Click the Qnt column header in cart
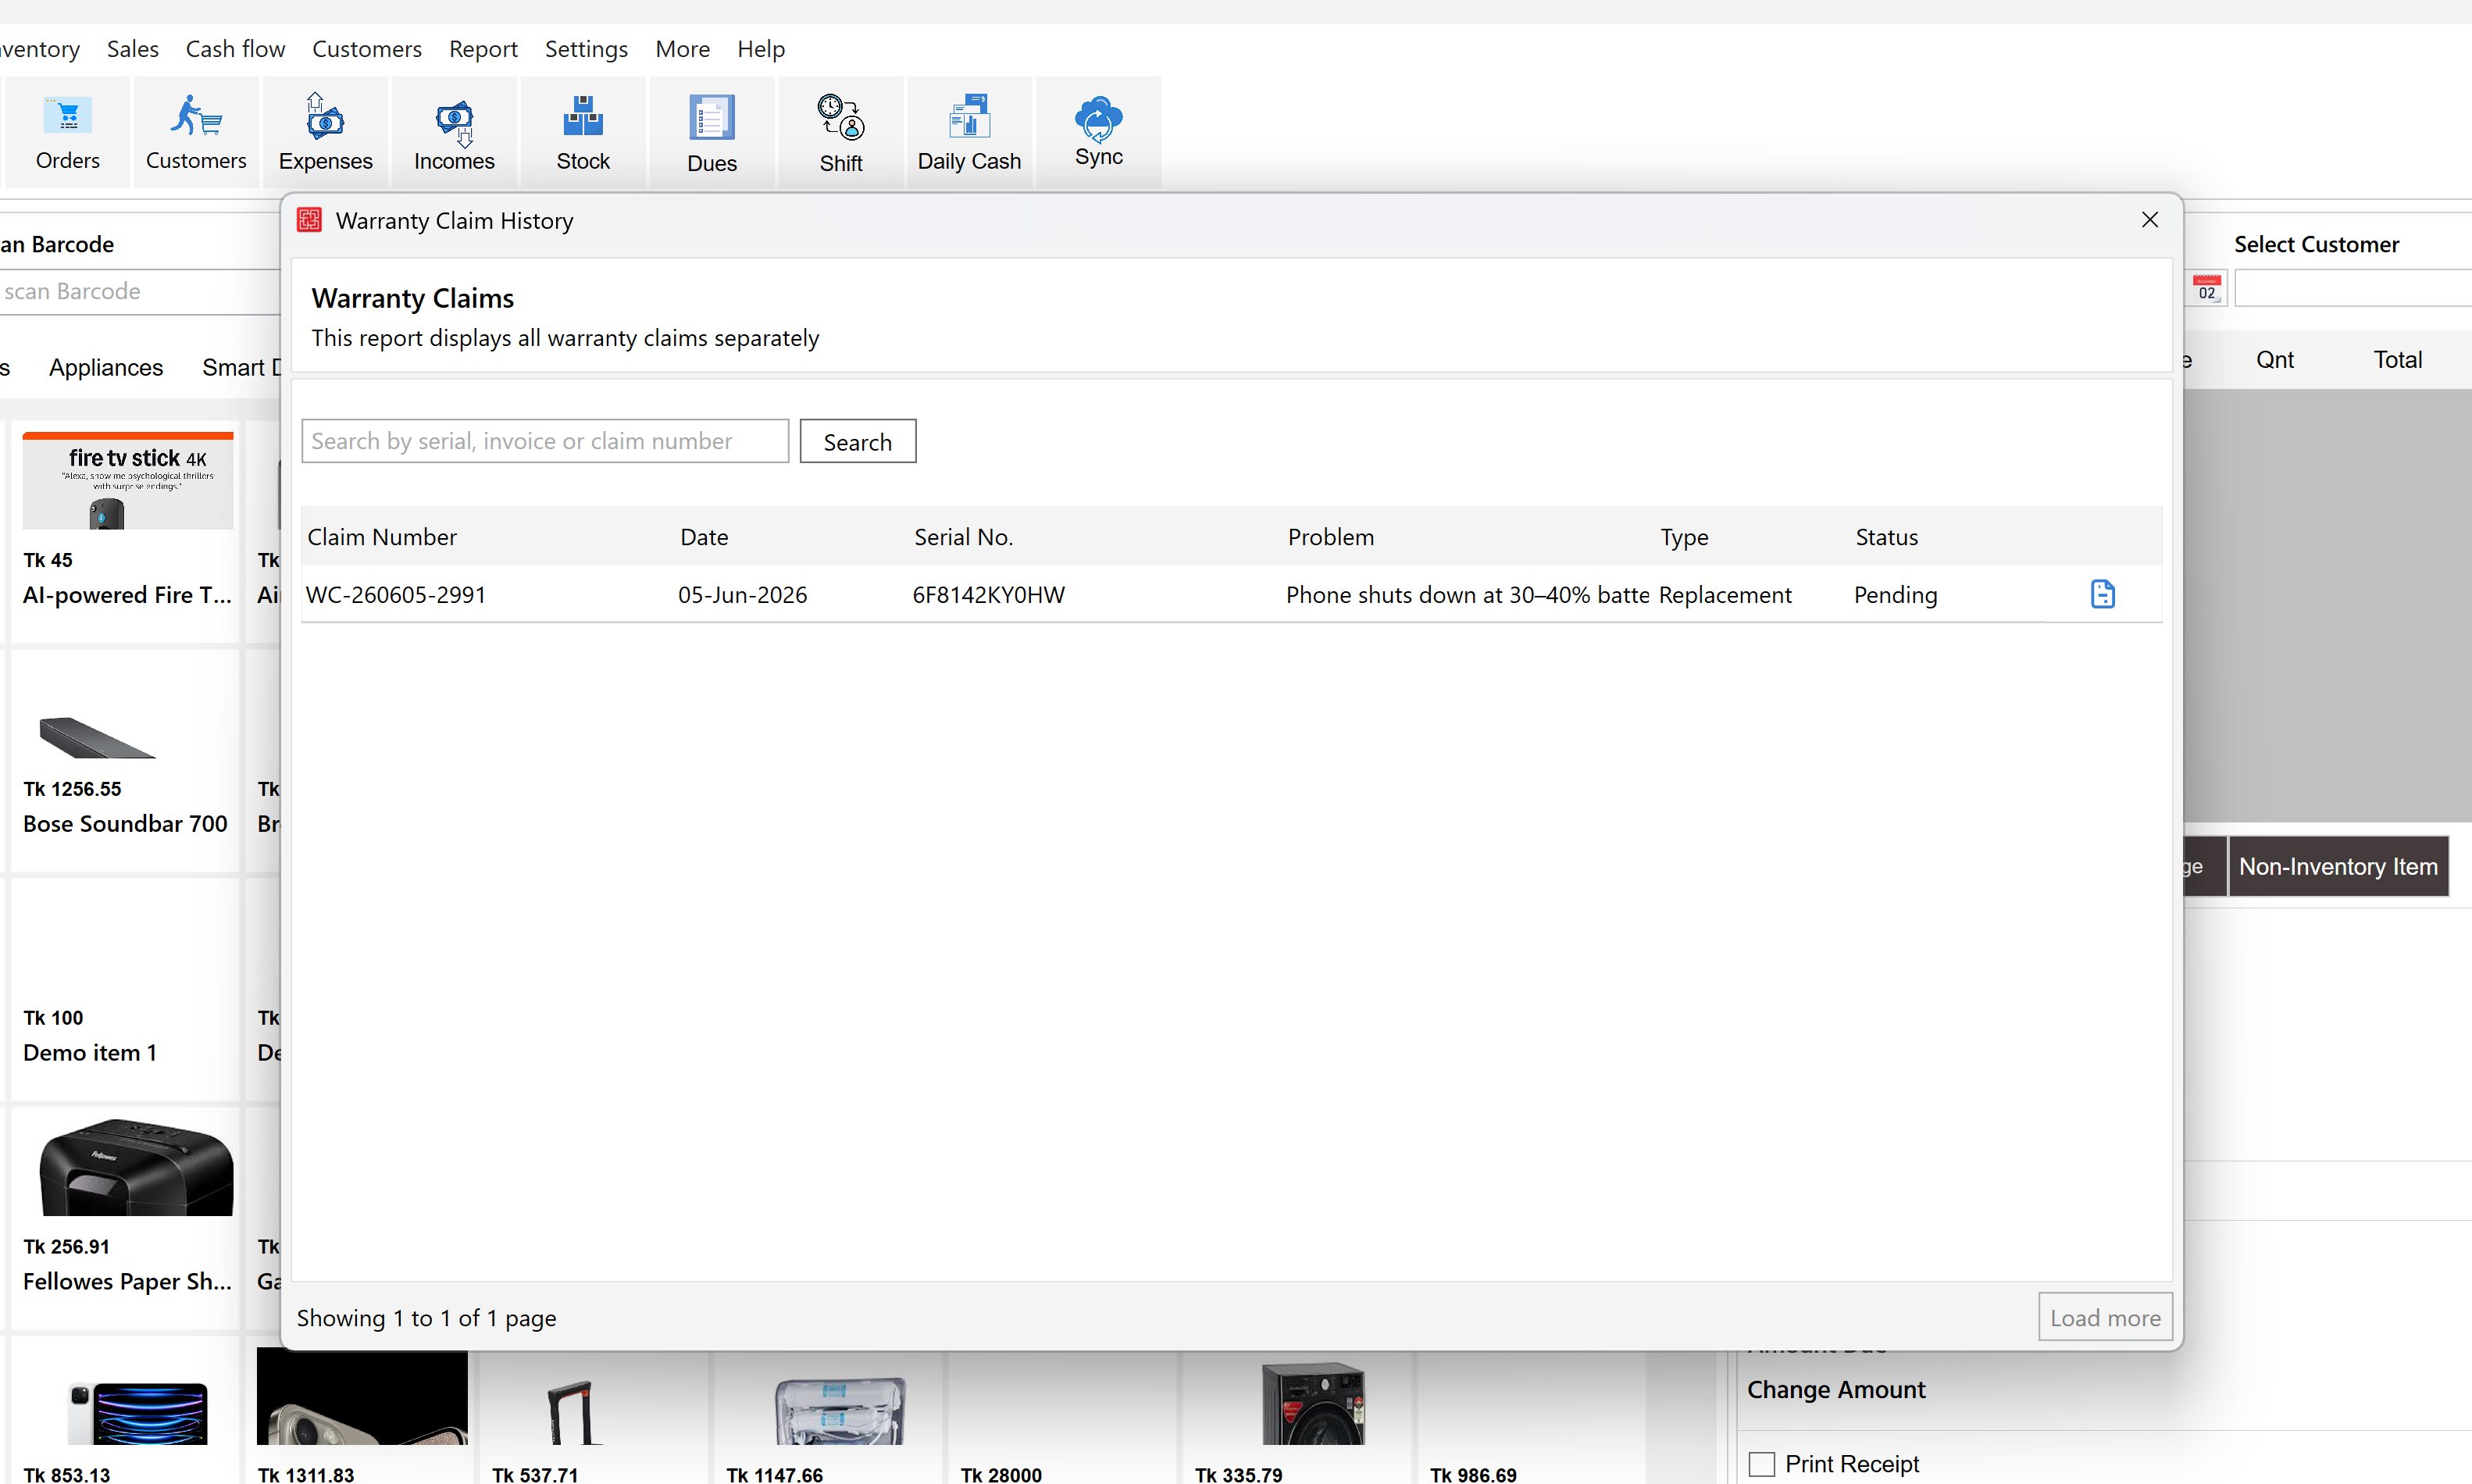Image resolution: width=2472 pixels, height=1484 pixels. [x=2274, y=360]
